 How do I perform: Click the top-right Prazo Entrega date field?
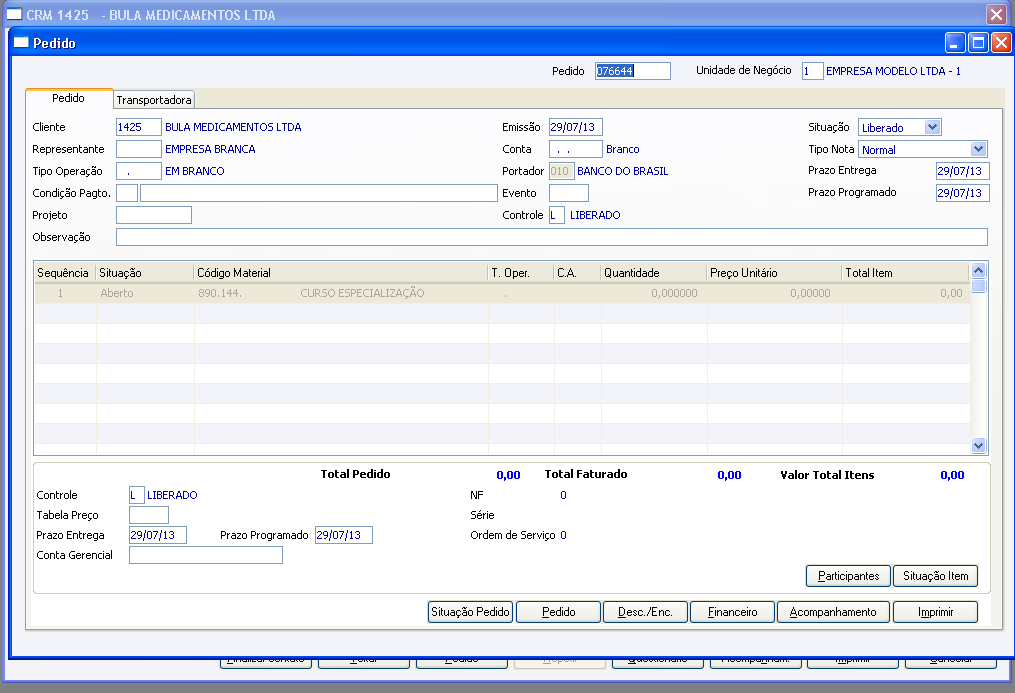[x=962, y=171]
